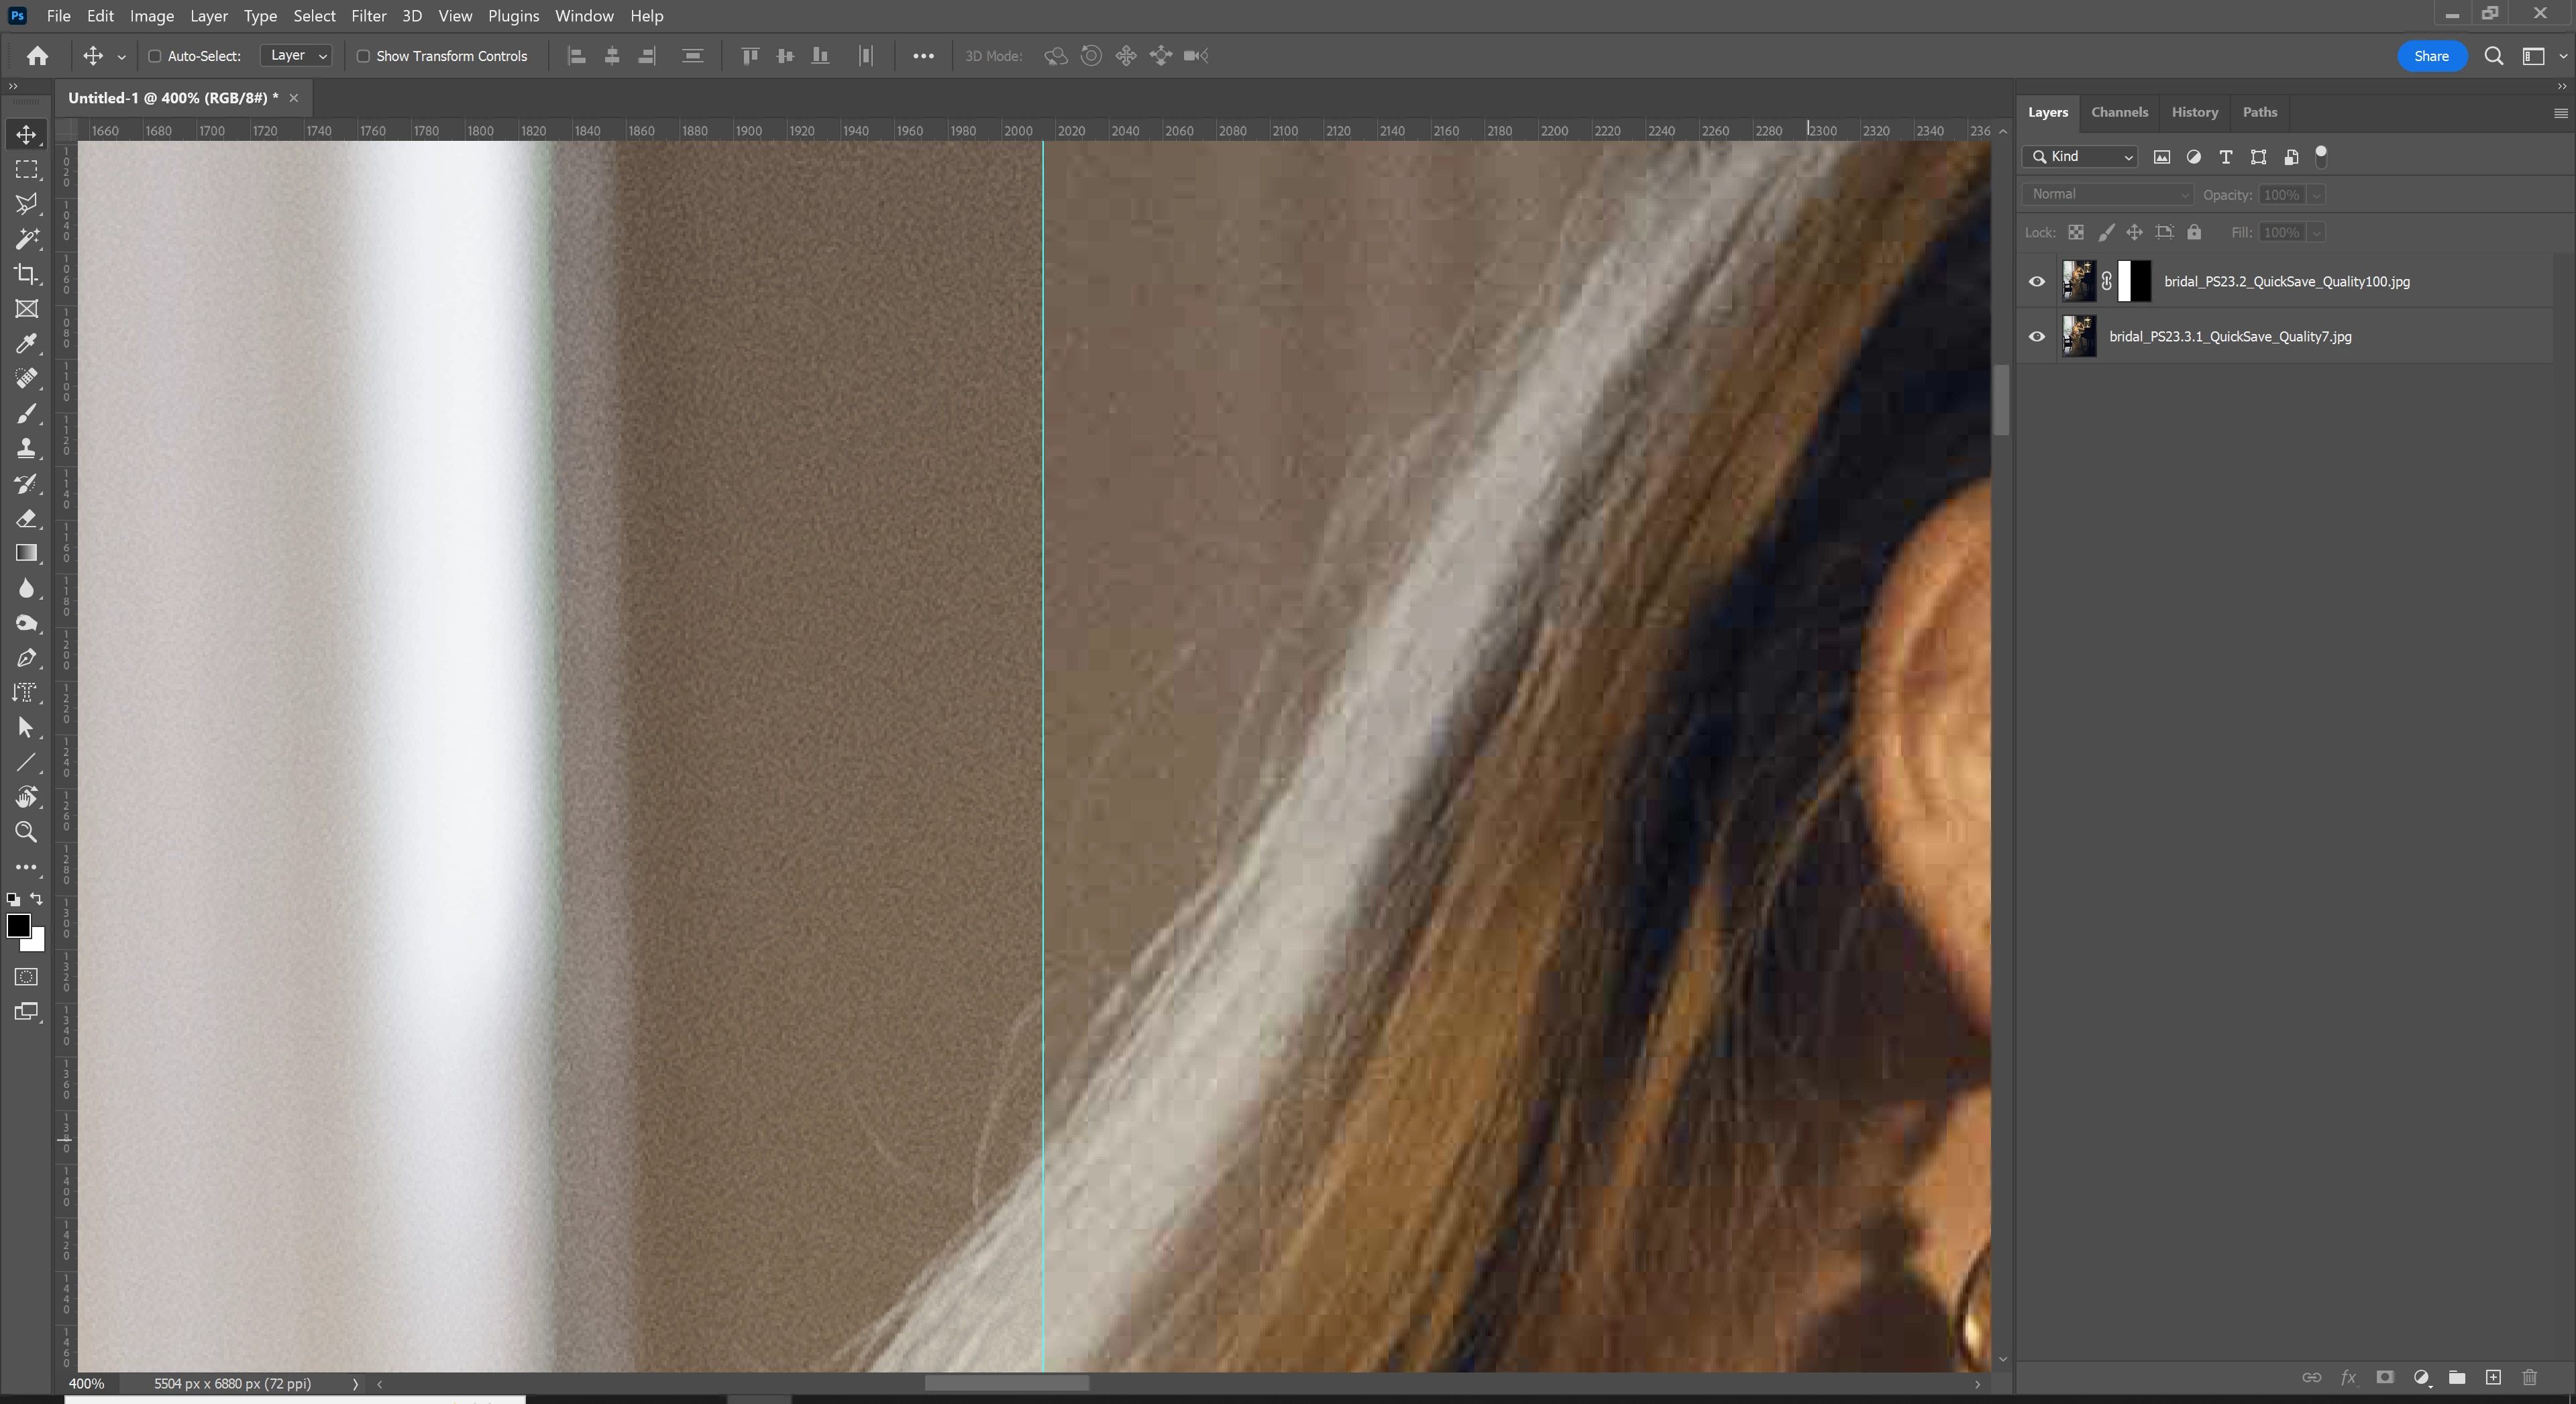Choose the Magic Wand tool
This screenshot has height=1404, width=2576.
(x=27, y=239)
